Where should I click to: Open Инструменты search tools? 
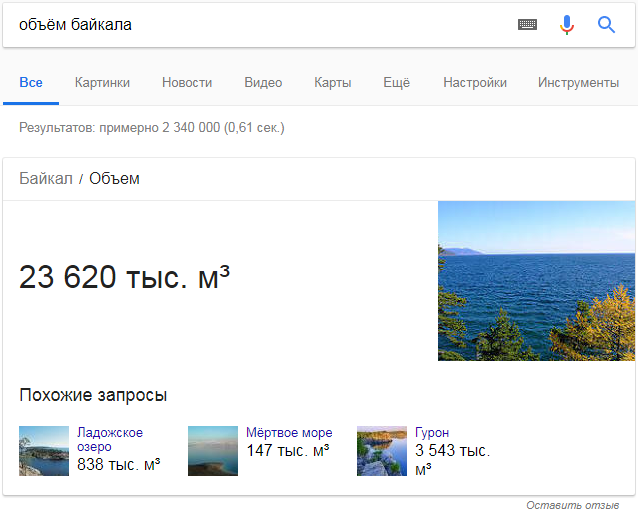pos(579,83)
